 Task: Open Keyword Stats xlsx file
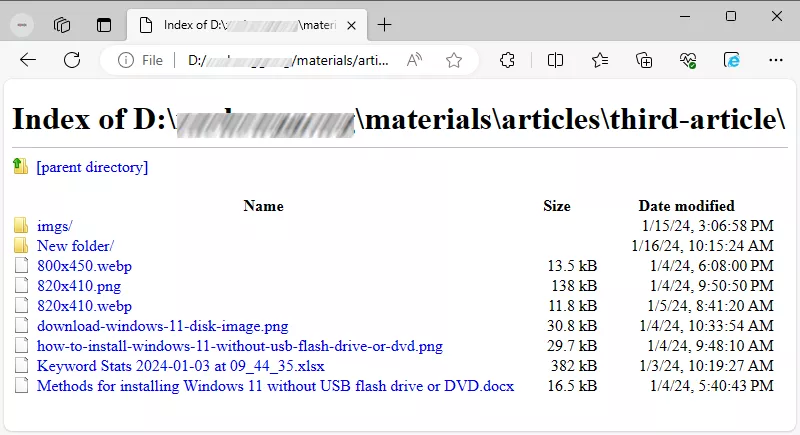coord(181,366)
